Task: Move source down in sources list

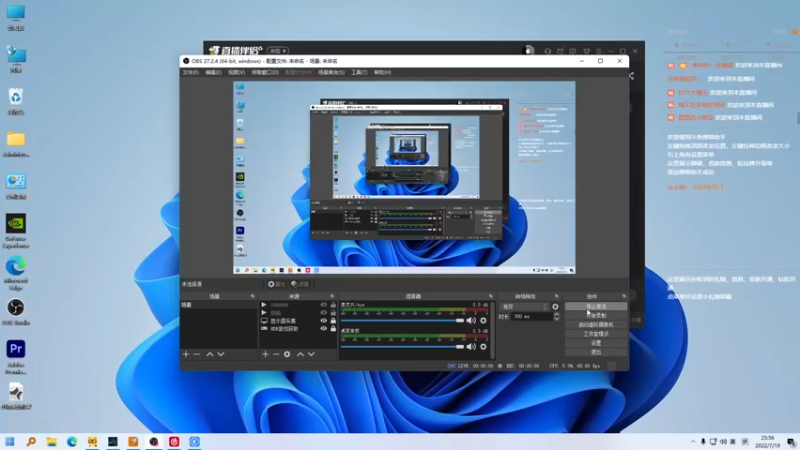Action: (311, 354)
